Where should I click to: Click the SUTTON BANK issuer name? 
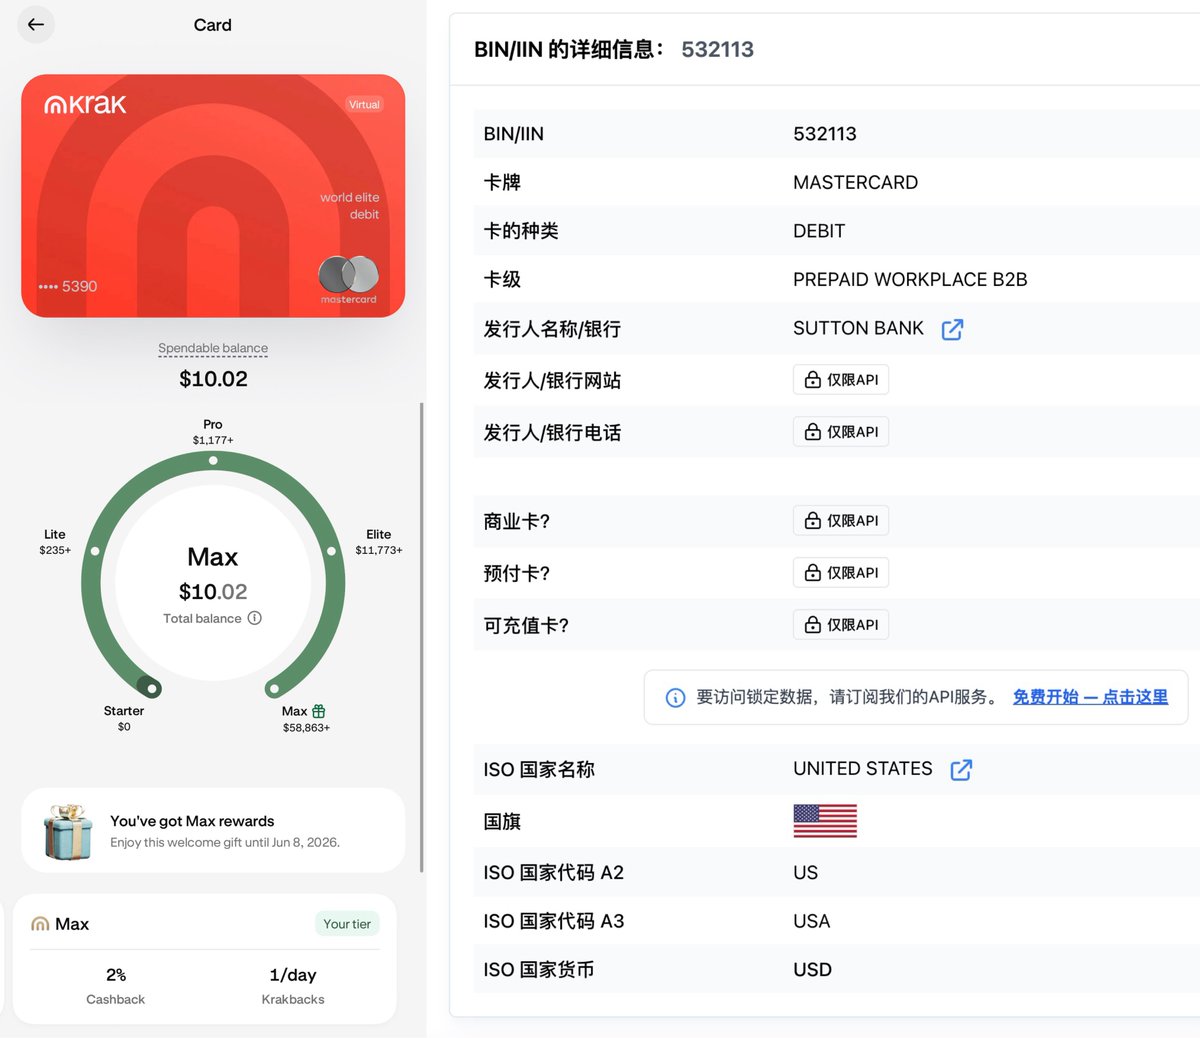858,328
